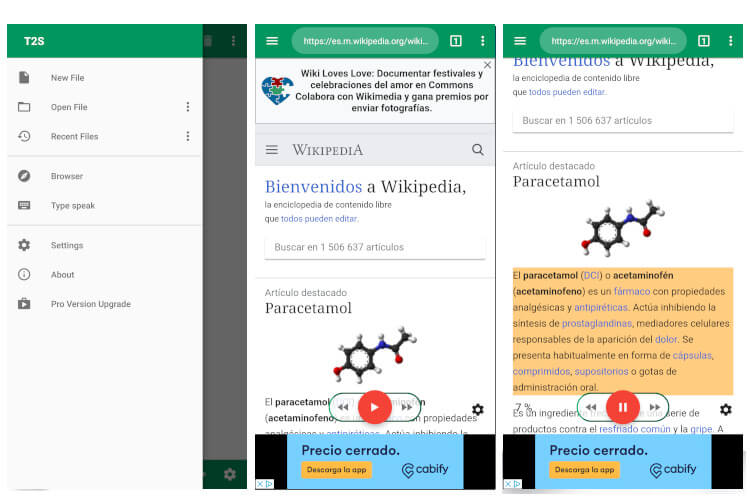Open Settings from the drawer
This screenshot has height=500, width=750.
[x=104, y=245]
